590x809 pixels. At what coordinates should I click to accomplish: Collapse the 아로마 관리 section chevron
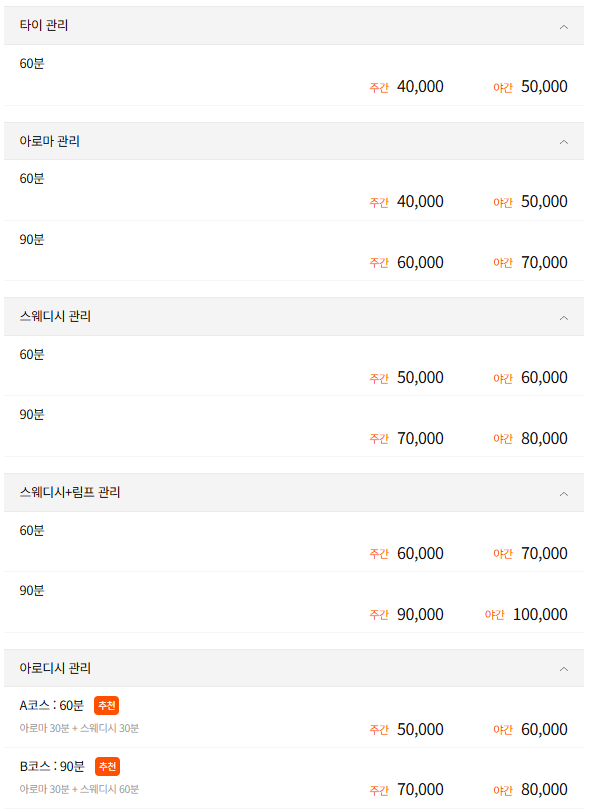[x=563, y=141]
